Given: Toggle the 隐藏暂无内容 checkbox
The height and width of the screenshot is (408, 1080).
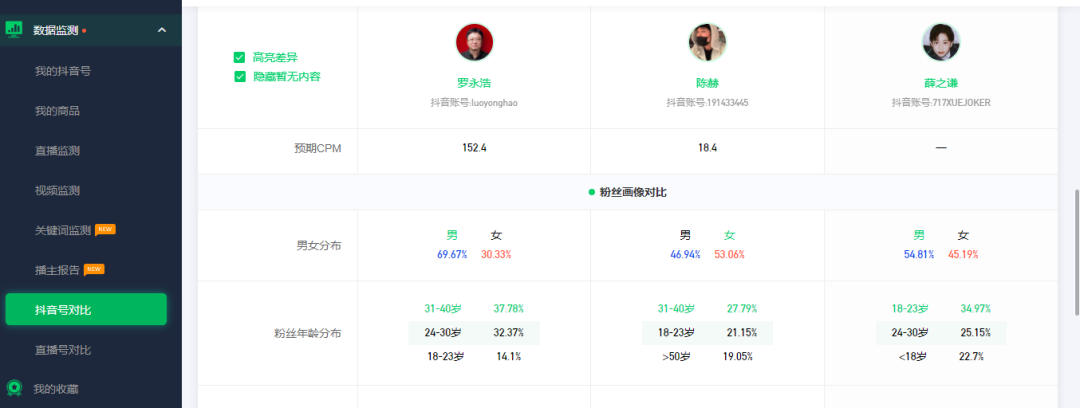Looking at the screenshot, I should (240, 76).
